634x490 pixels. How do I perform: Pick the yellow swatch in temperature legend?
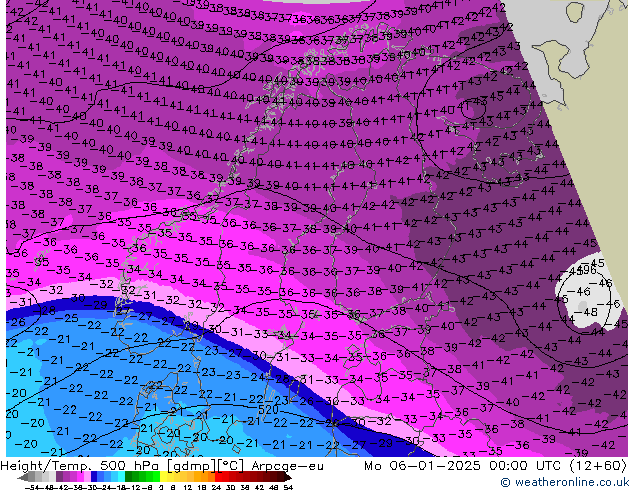tap(163, 478)
